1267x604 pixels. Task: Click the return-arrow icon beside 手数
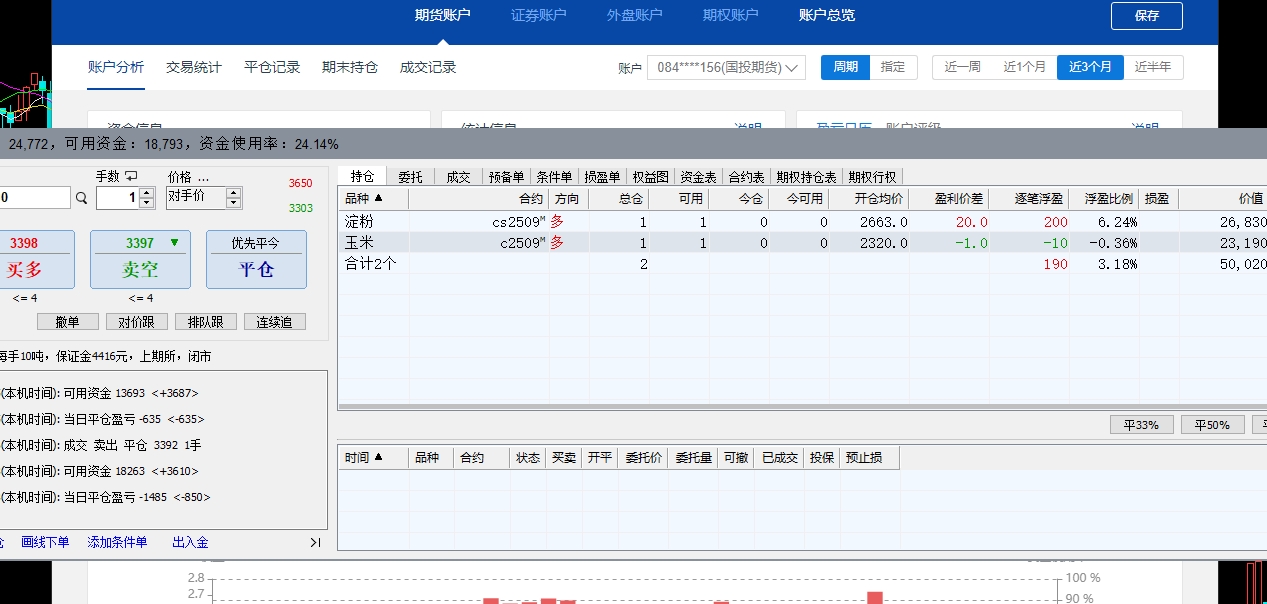[130, 176]
